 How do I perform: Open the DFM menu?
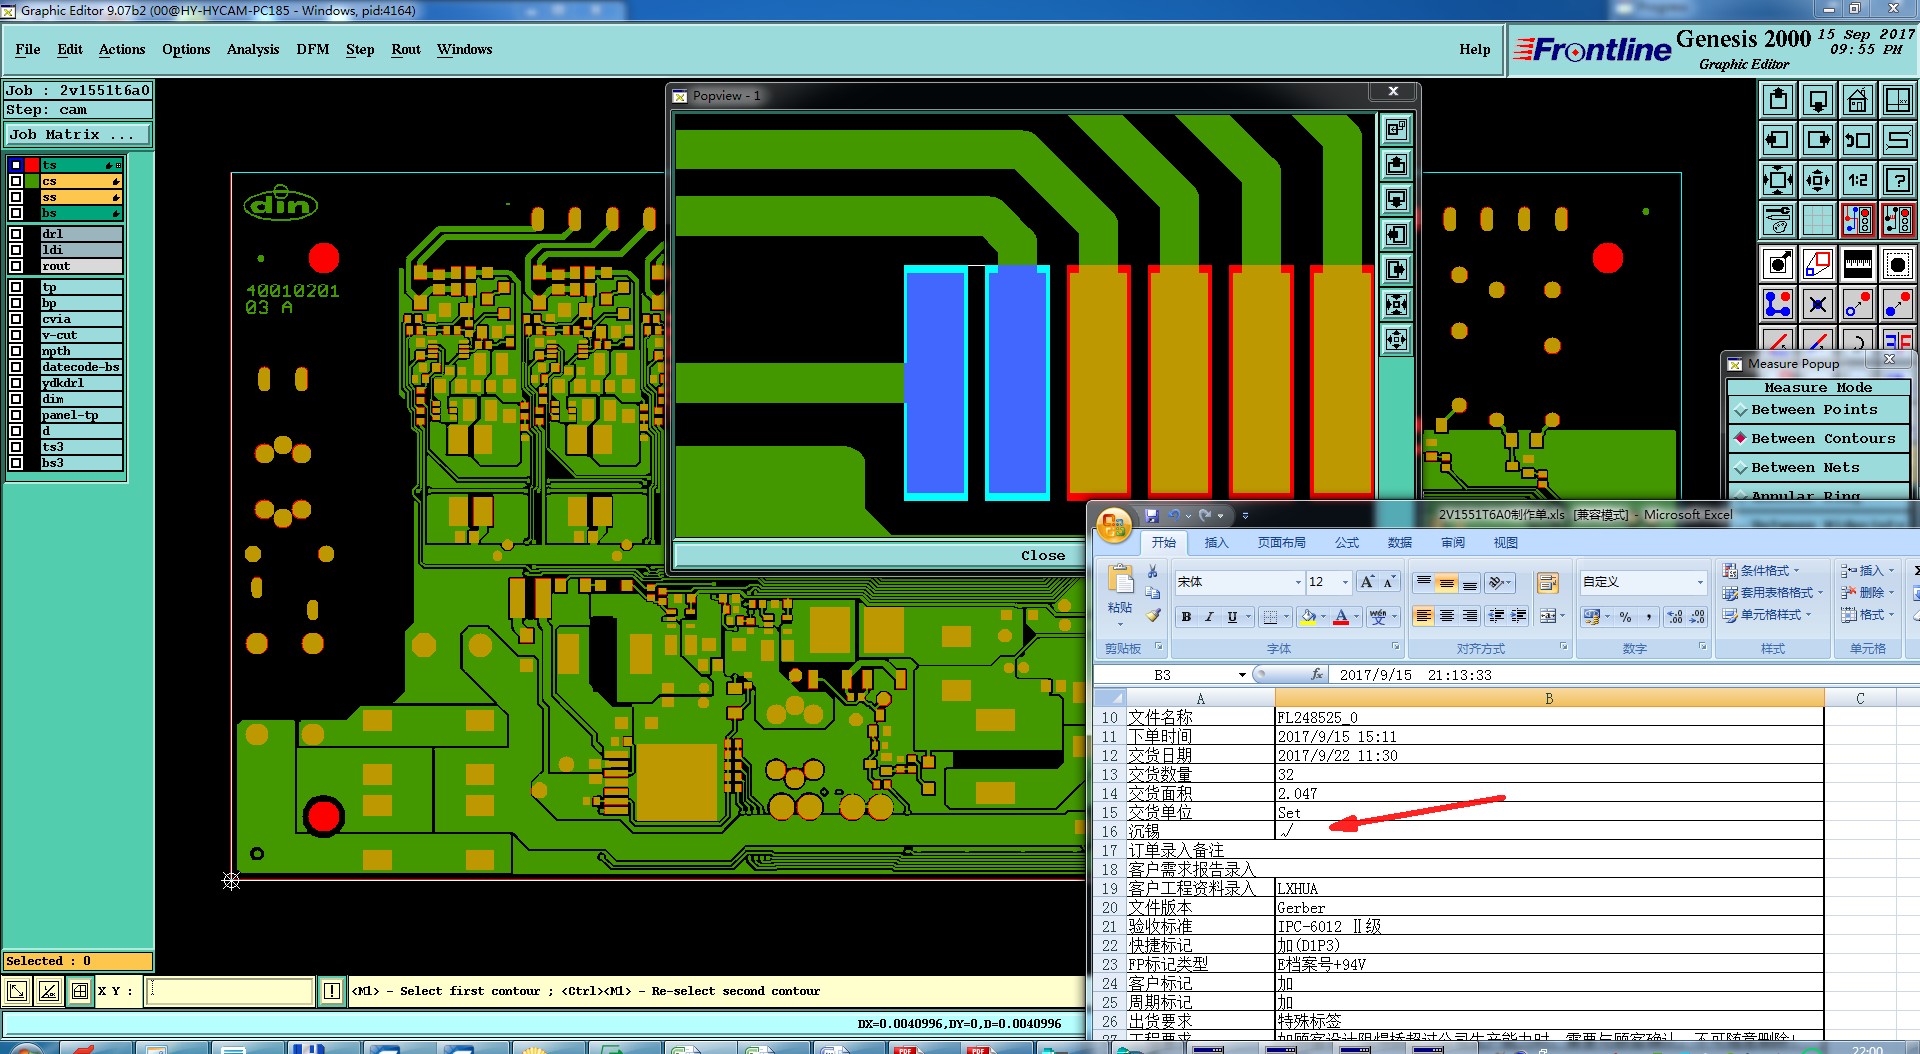[313, 49]
